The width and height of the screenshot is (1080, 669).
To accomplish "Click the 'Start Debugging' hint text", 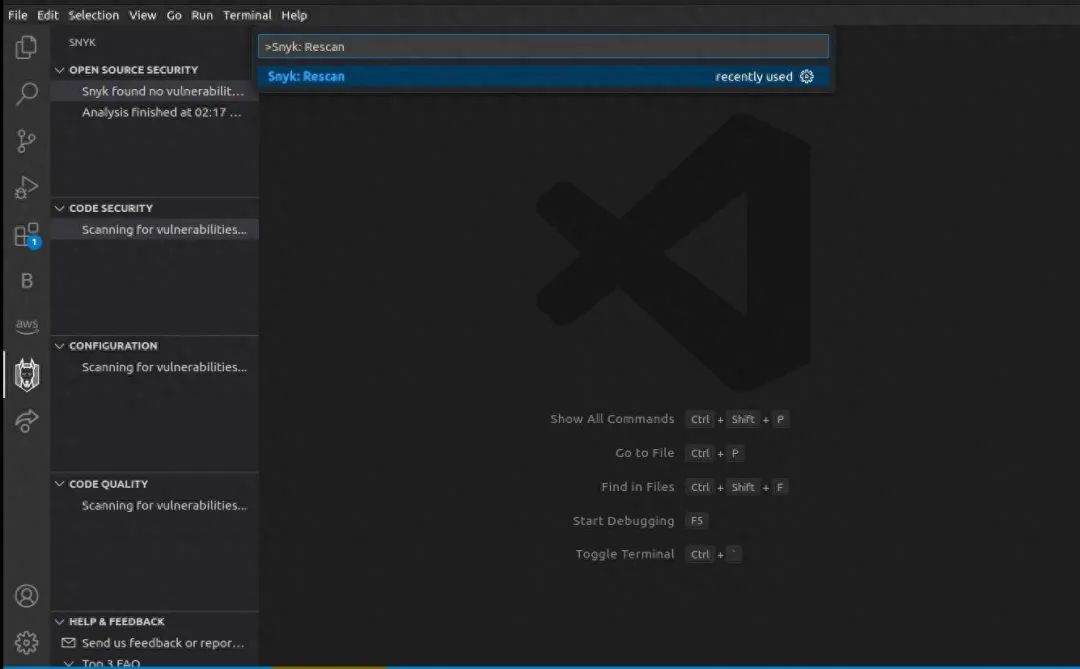I will click(623, 521).
